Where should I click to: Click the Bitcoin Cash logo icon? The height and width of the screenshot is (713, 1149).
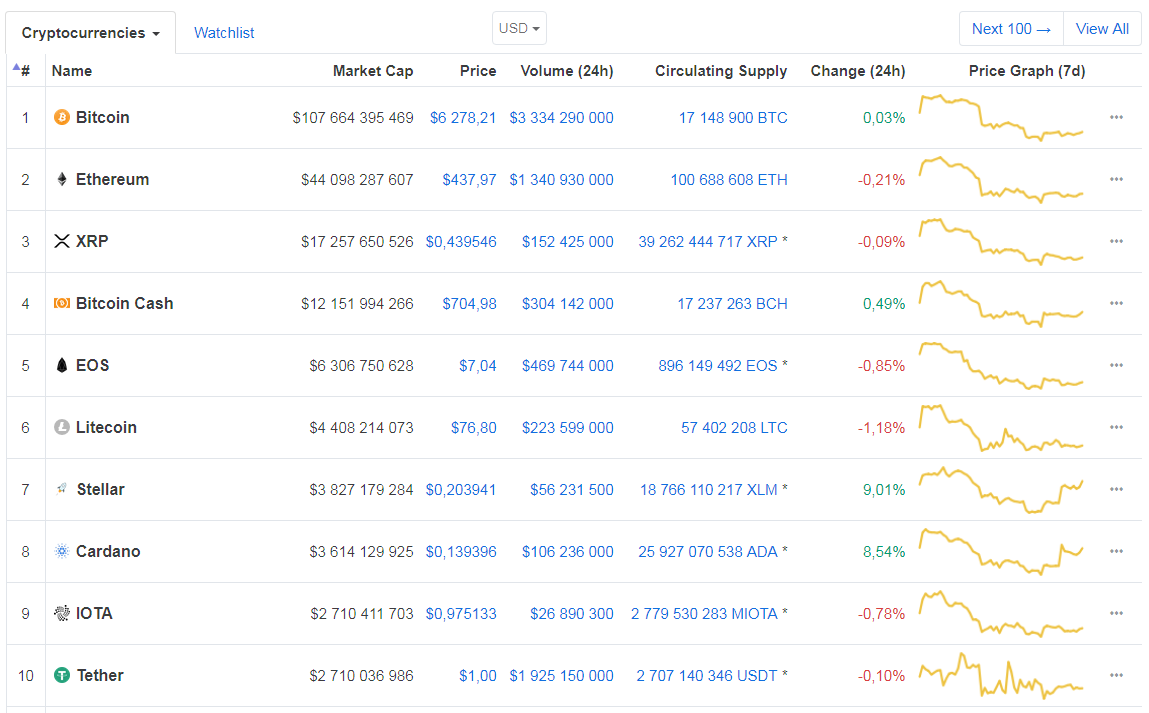click(x=62, y=303)
